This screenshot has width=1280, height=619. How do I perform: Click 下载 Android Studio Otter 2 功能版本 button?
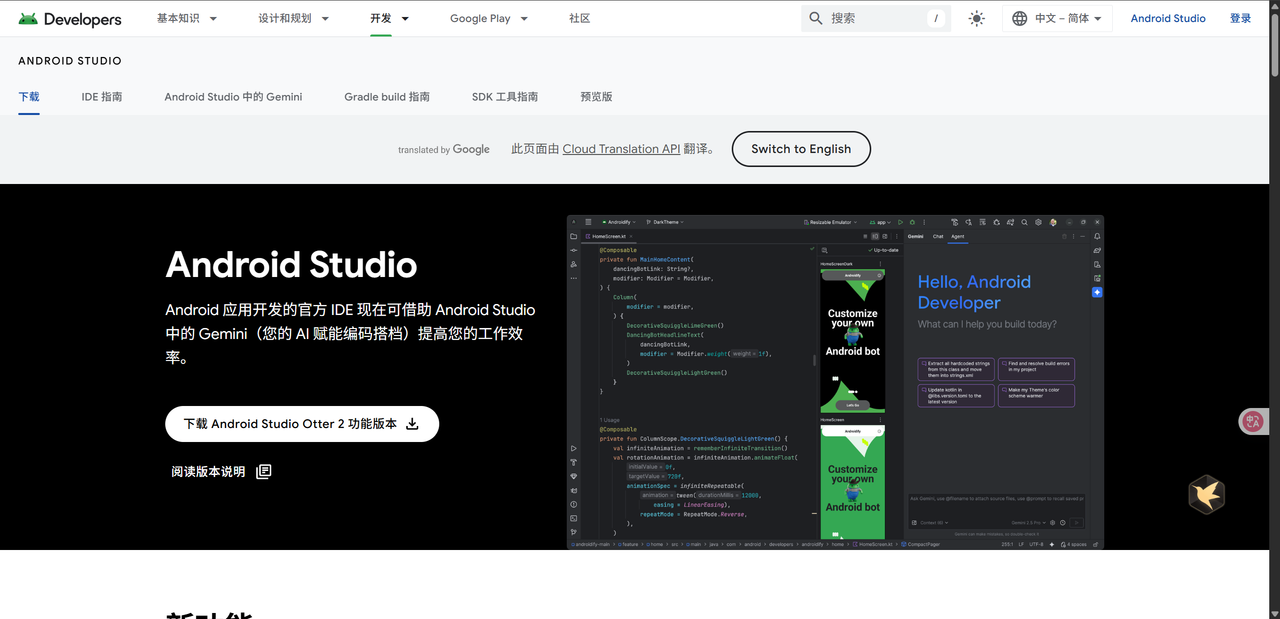coord(302,424)
